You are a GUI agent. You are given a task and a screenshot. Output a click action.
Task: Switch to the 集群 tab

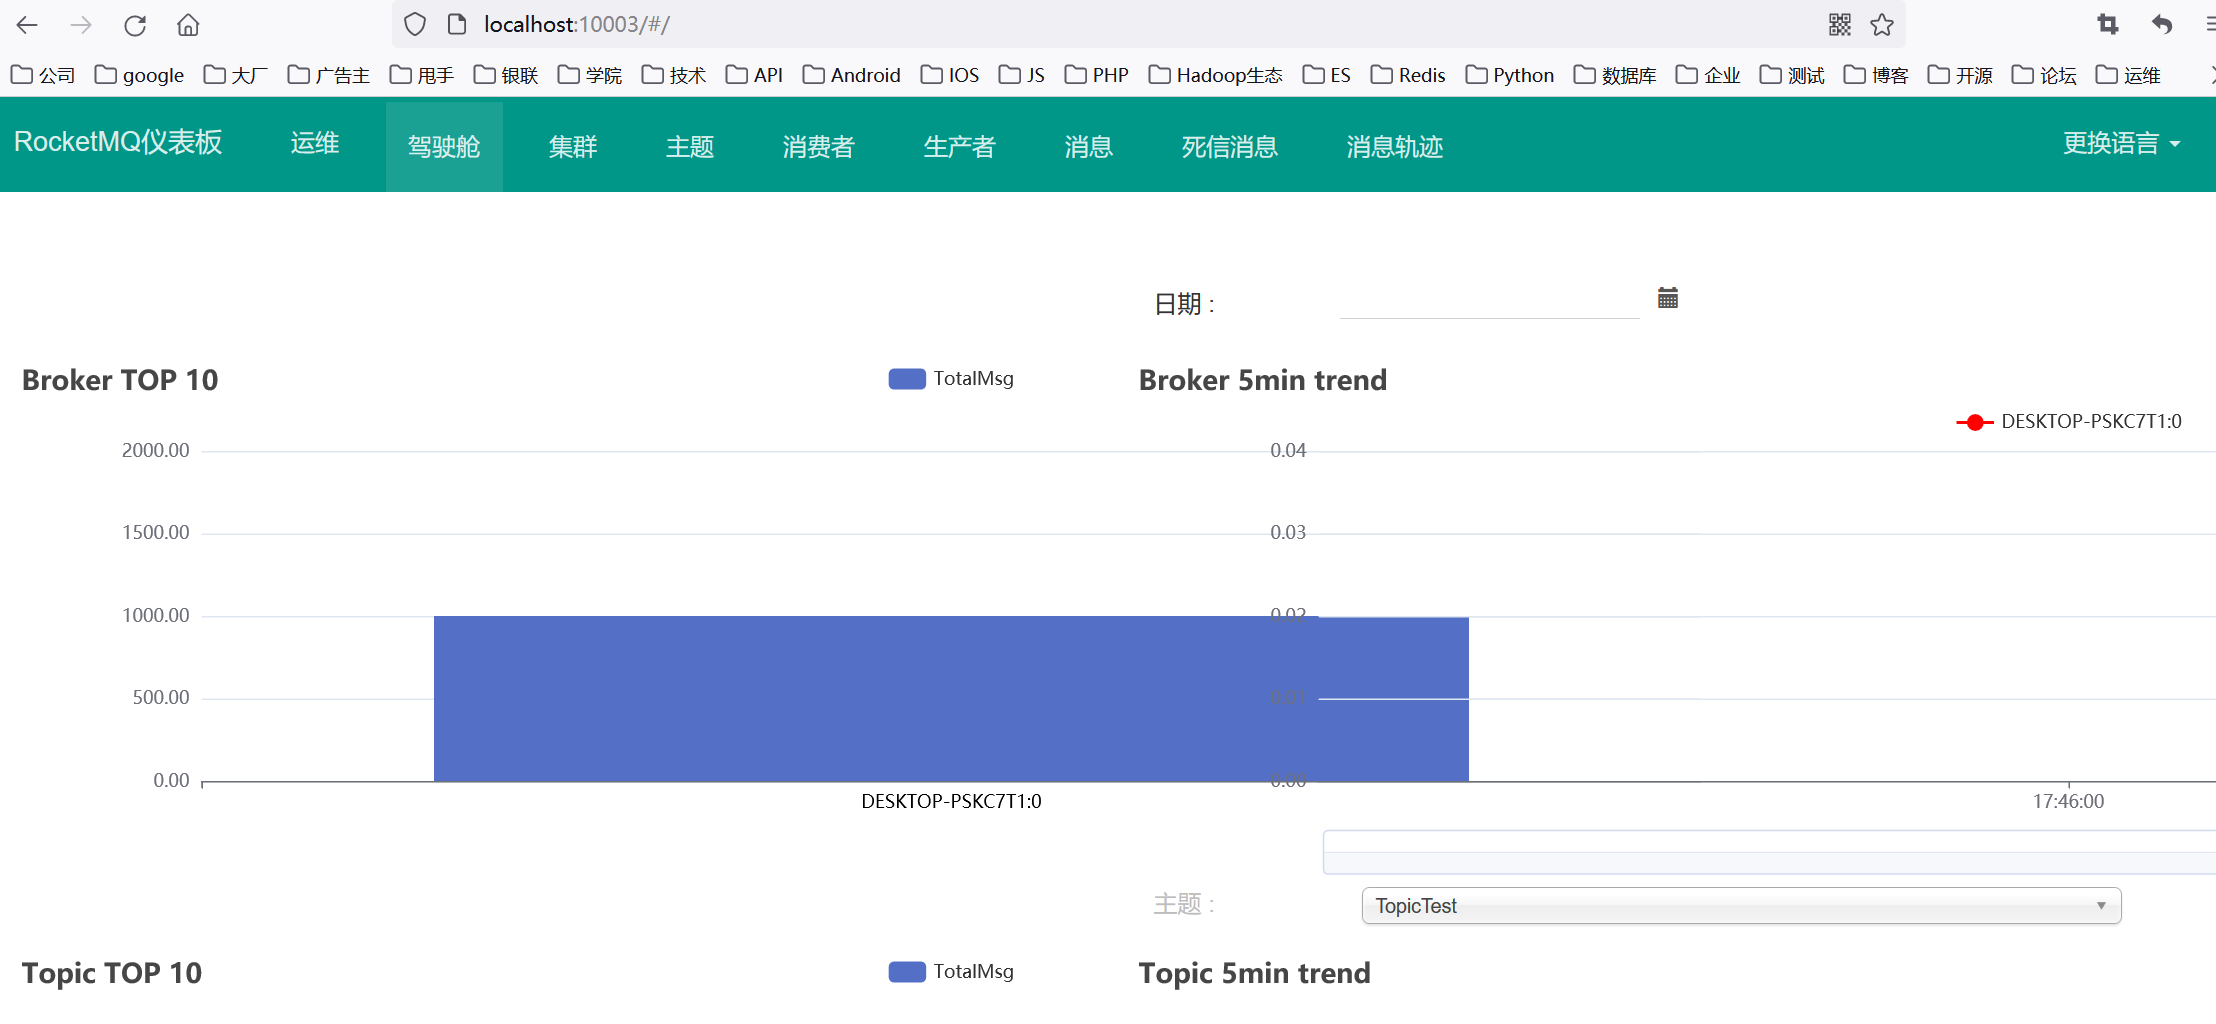[573, 147]
